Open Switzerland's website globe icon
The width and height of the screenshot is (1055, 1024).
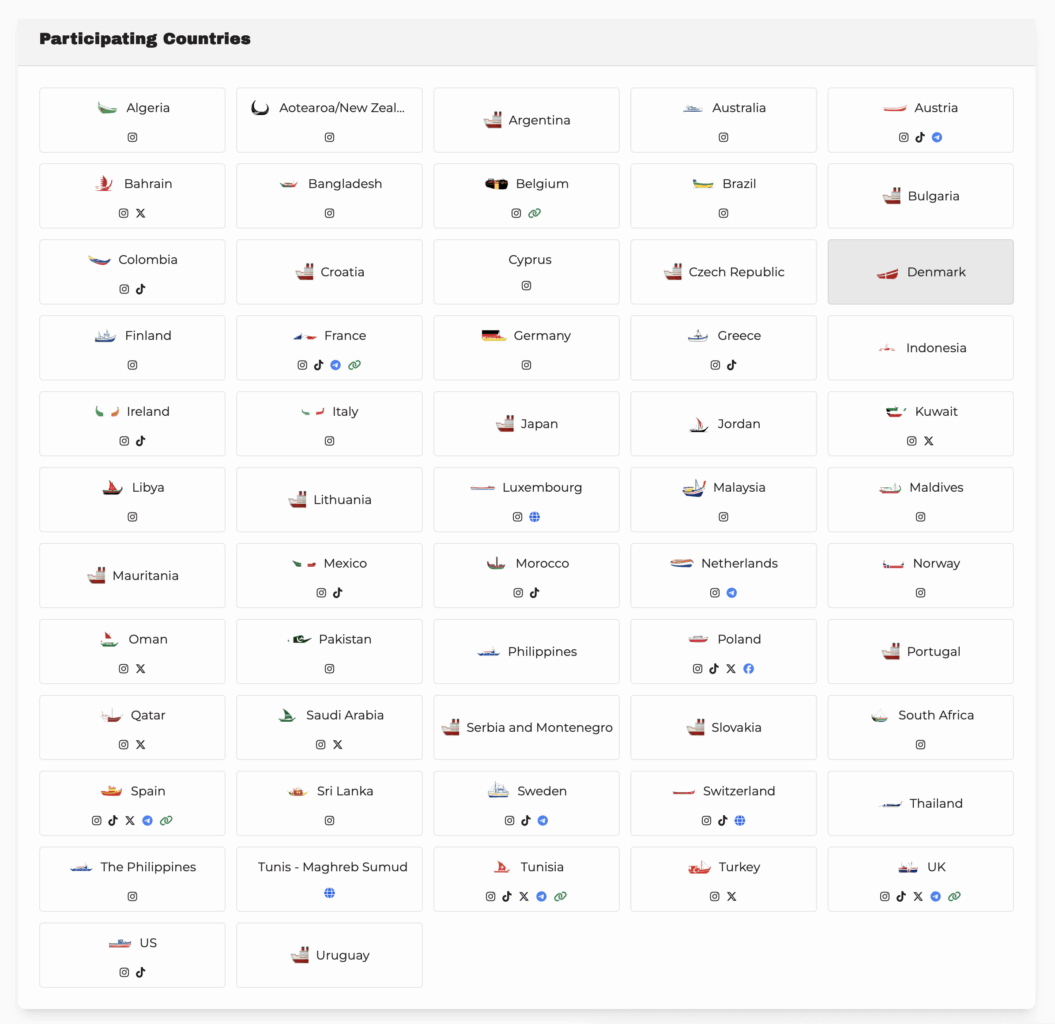(740, 821)
